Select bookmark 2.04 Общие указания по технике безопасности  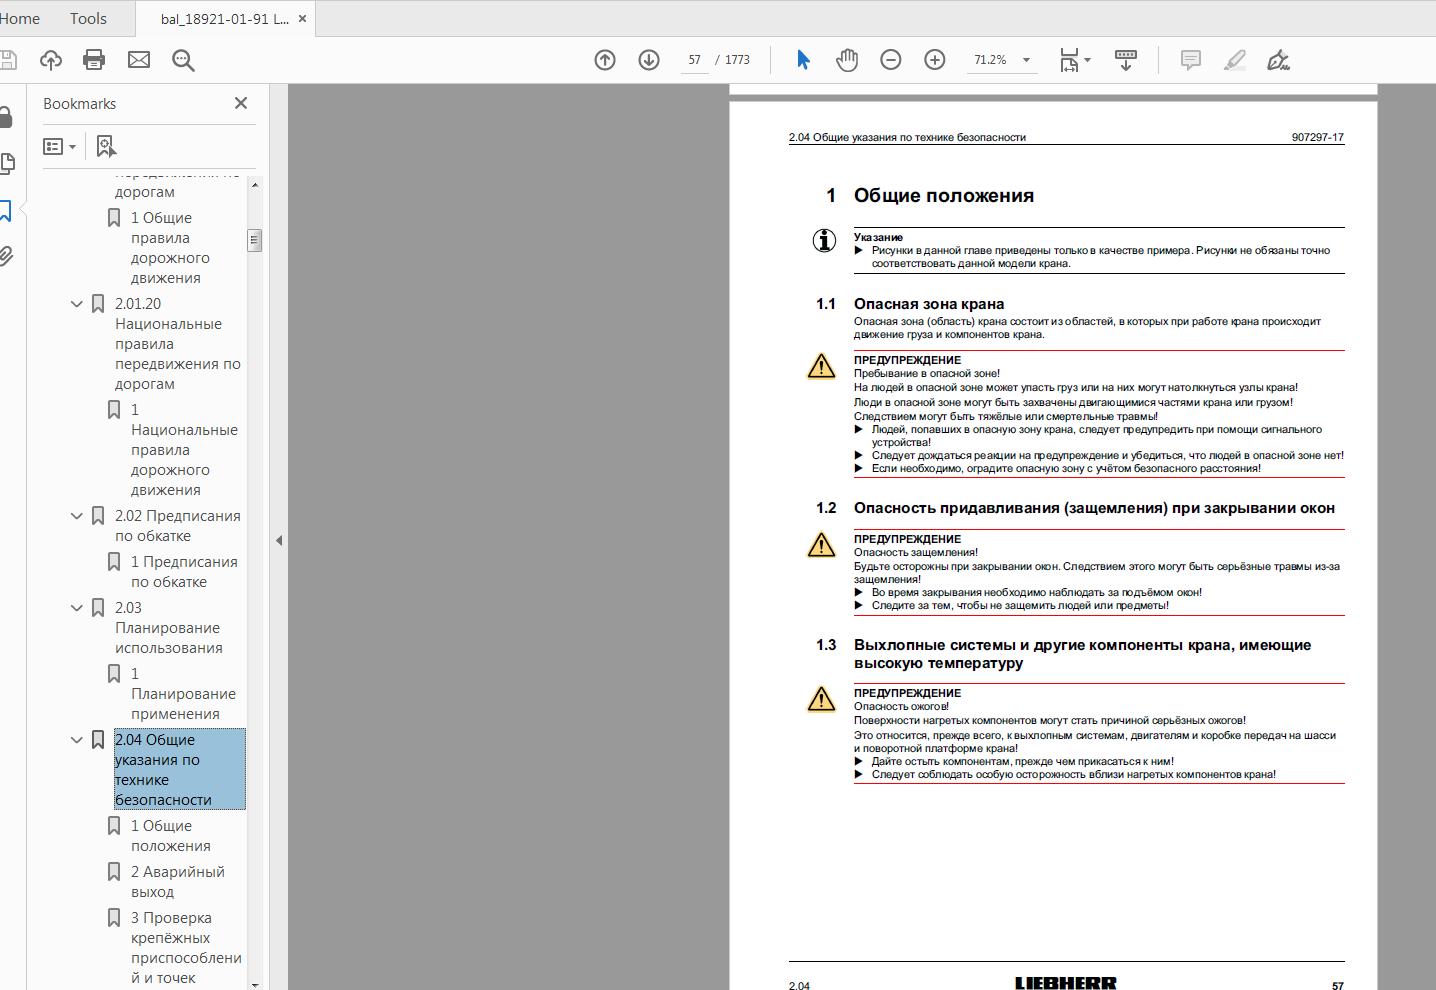180,769
